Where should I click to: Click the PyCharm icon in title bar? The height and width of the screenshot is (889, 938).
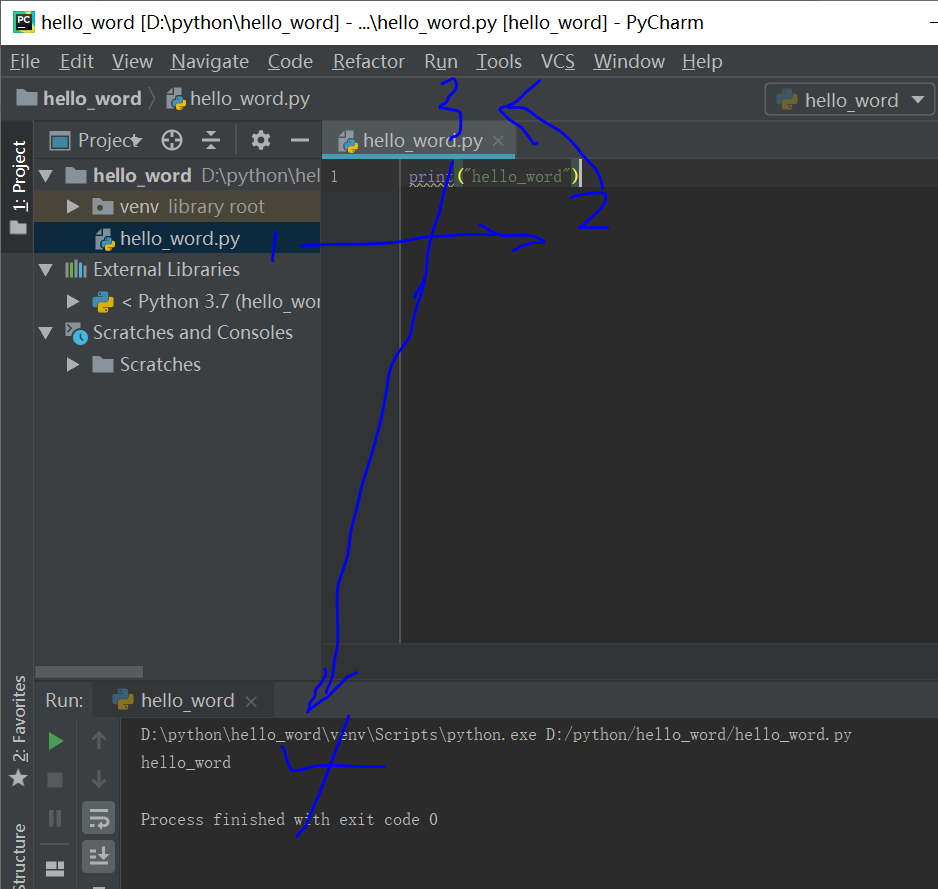click(x=24, y=22)
